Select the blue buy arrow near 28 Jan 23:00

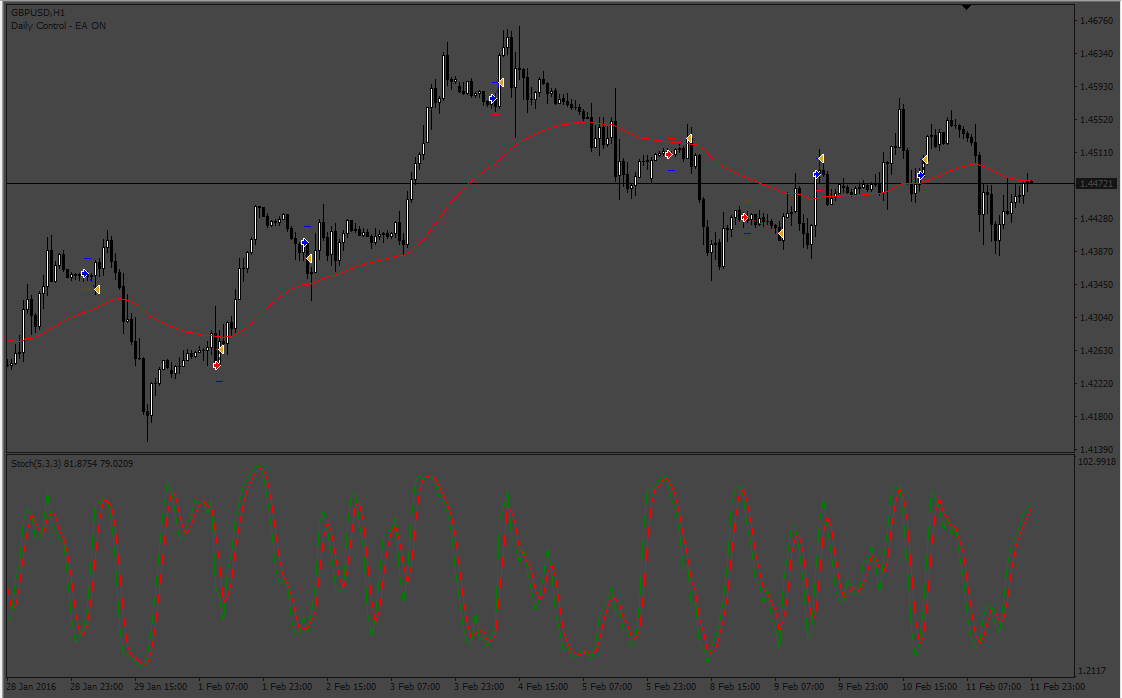coord(84,273)
